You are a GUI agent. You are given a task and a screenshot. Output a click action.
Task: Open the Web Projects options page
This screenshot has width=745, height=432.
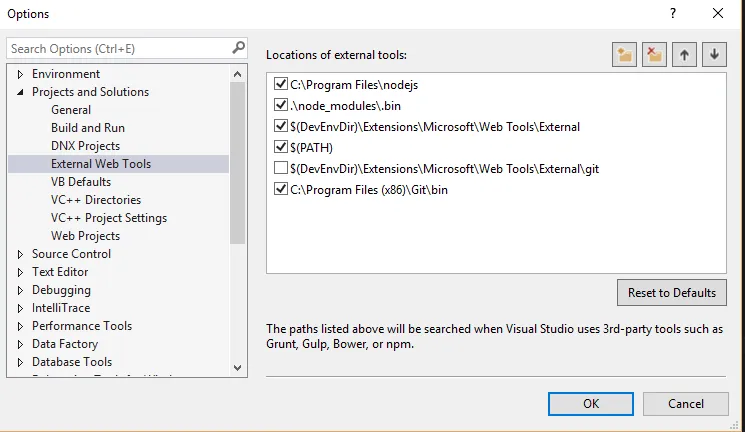tap(85, 236)
